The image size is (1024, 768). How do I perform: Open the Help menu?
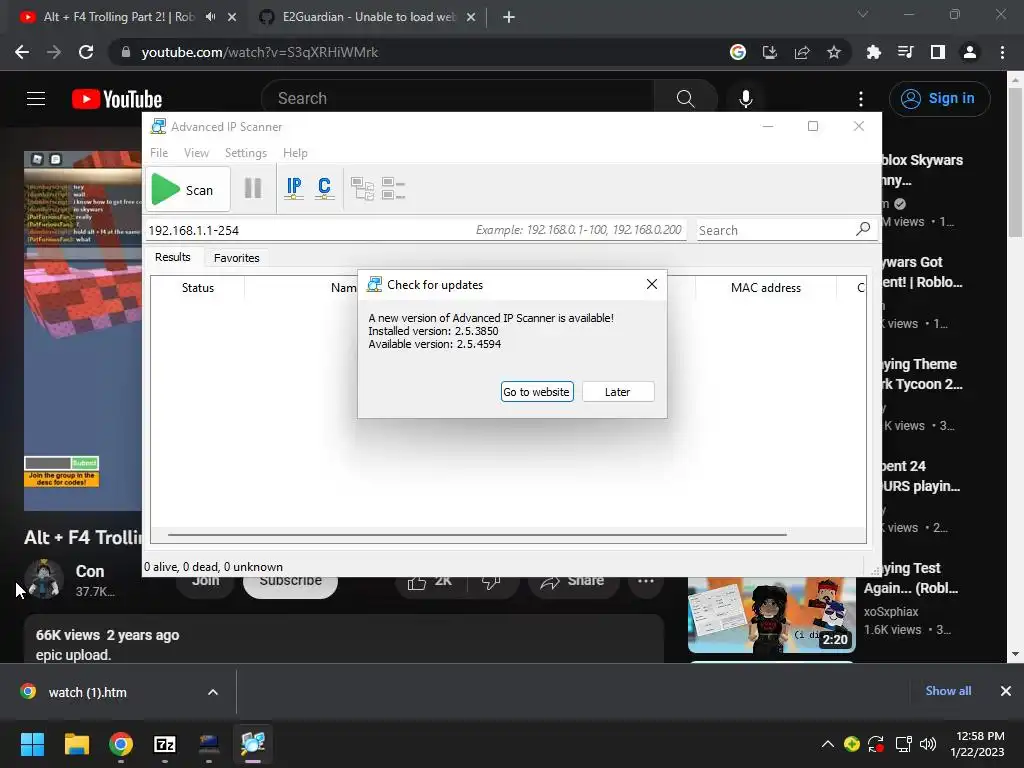pos(295,153)
